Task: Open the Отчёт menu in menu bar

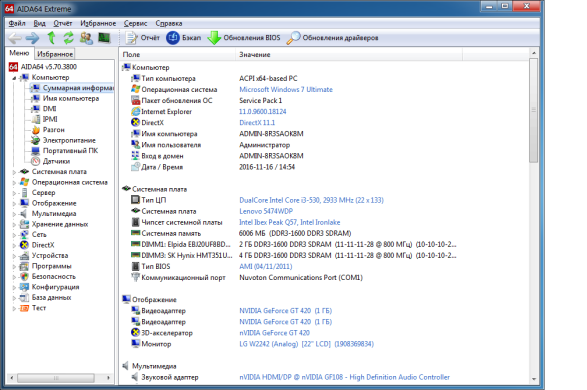Action: [x=63, y=23]
